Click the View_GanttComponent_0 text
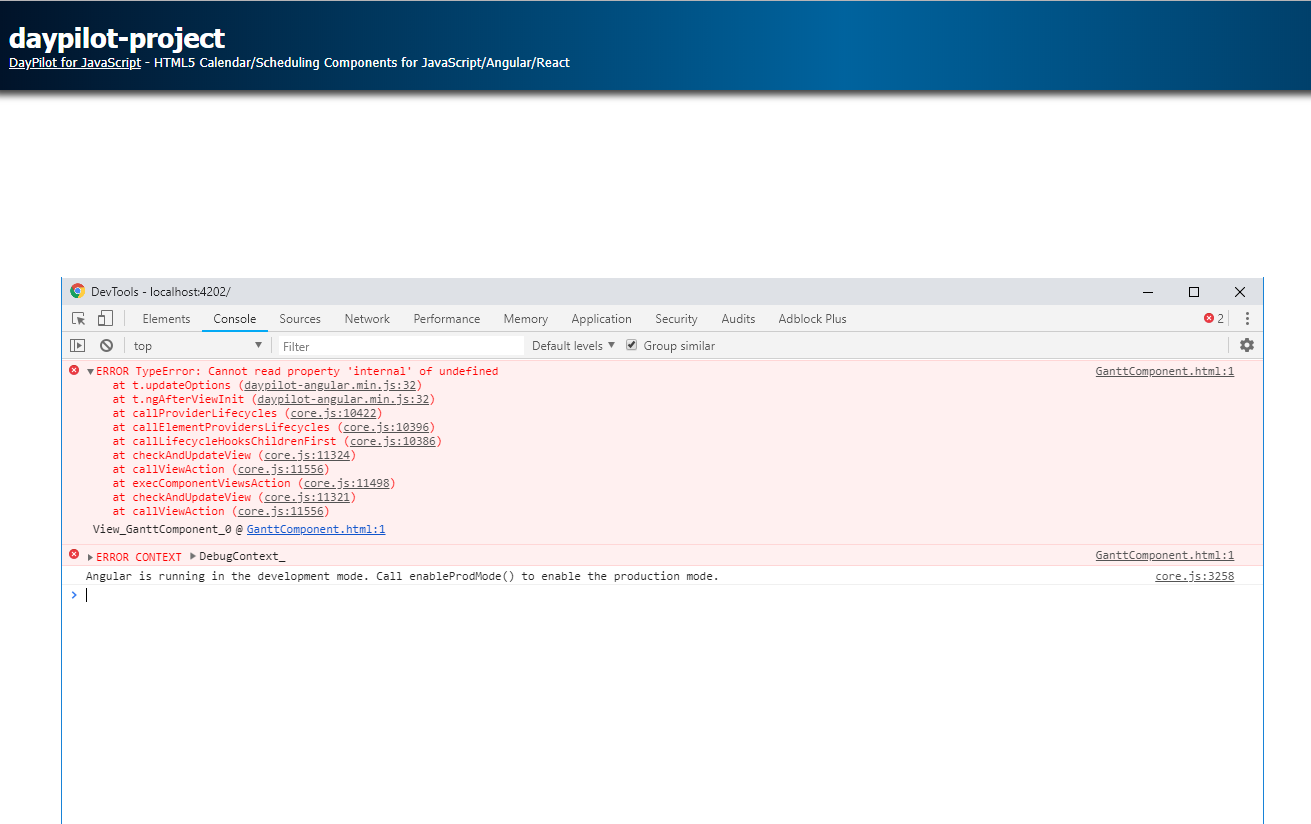 [162, 529]
